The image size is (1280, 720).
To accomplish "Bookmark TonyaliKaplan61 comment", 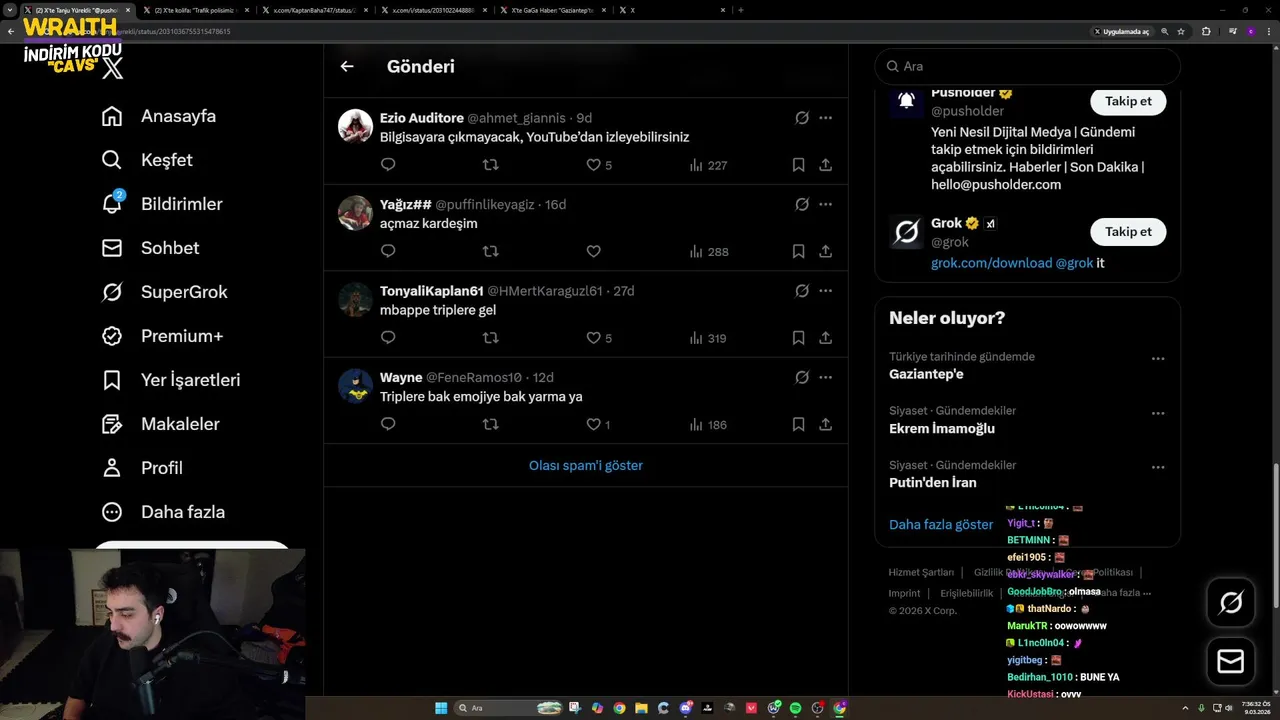I will (x=798, y=338).
